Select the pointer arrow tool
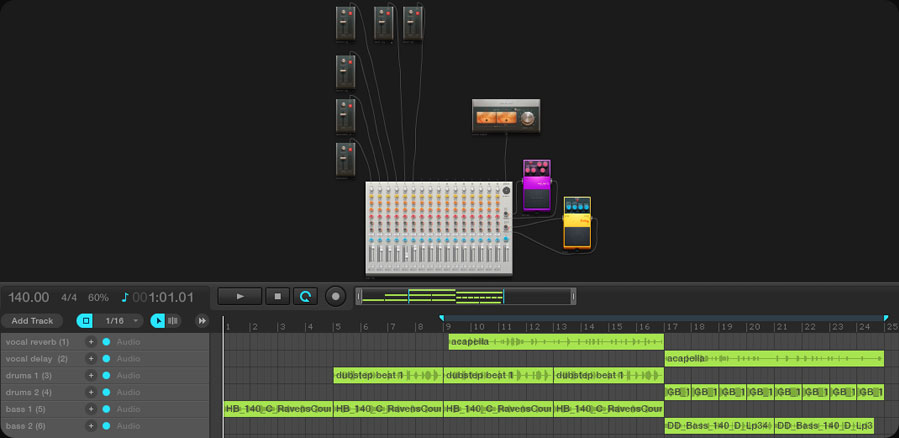Viewport: 899px width, 438px height. pos(158,320)
